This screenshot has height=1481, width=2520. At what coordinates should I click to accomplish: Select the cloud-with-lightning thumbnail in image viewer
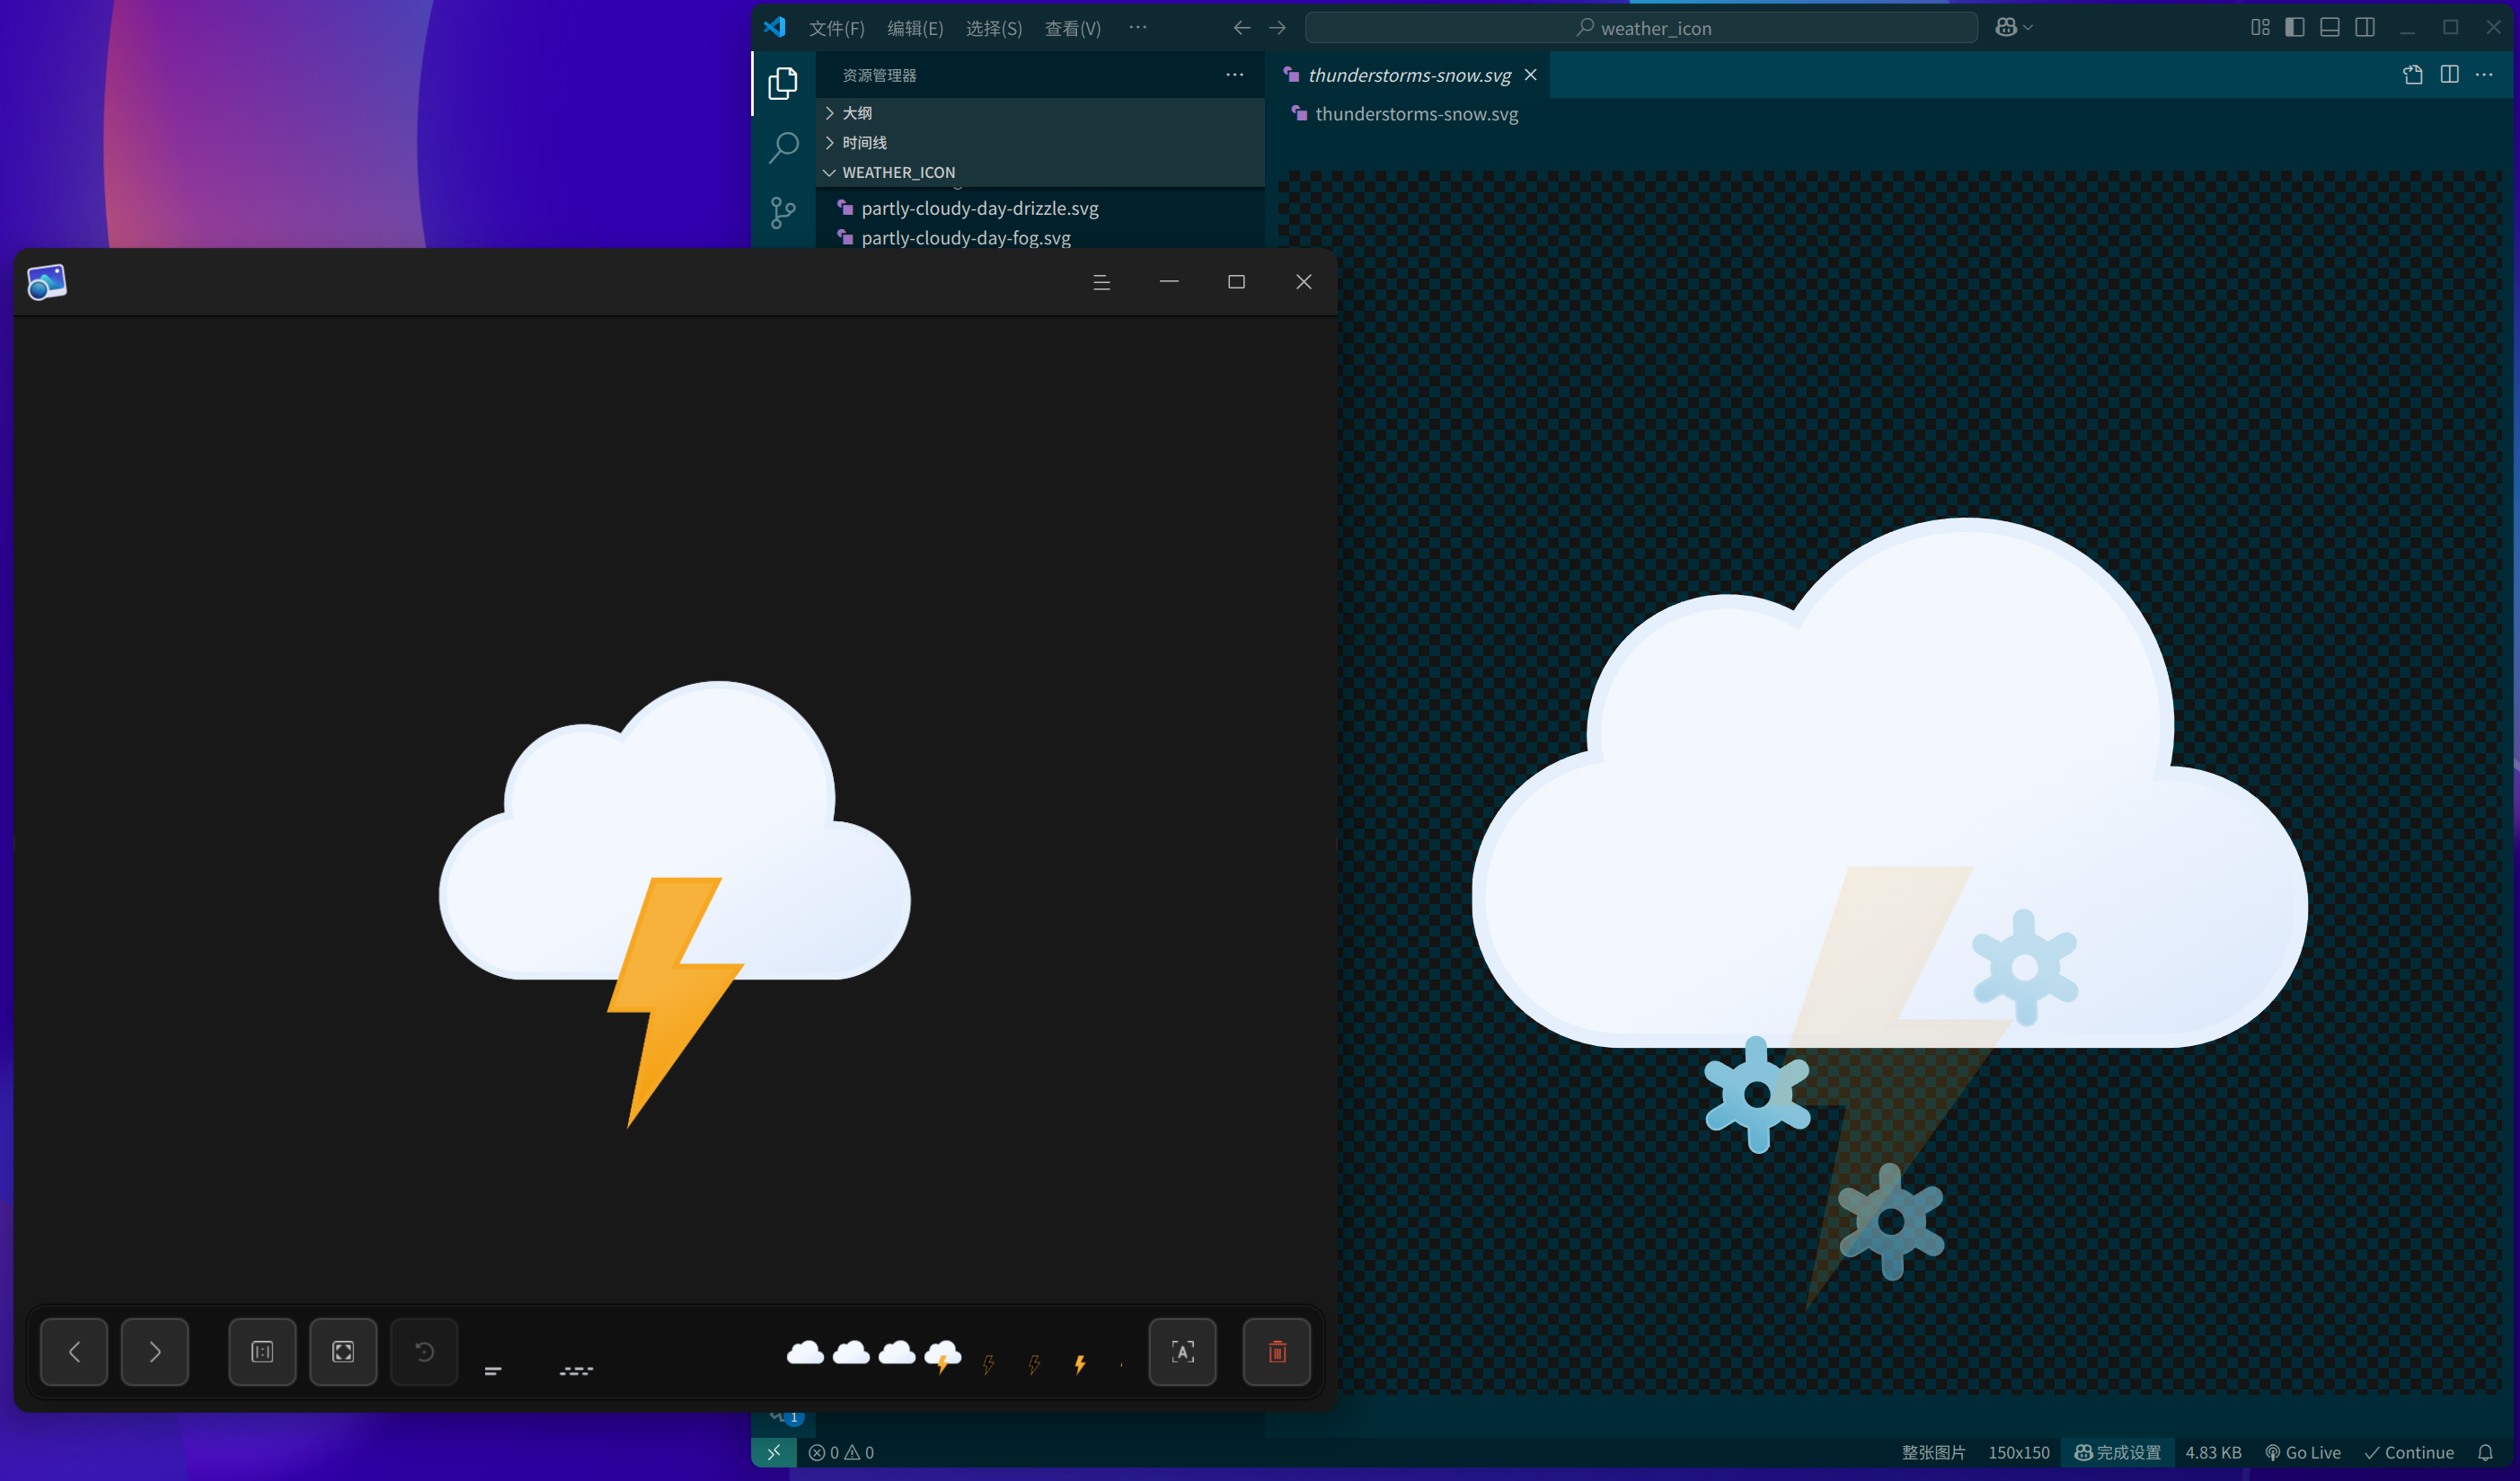coord(942,1356)
